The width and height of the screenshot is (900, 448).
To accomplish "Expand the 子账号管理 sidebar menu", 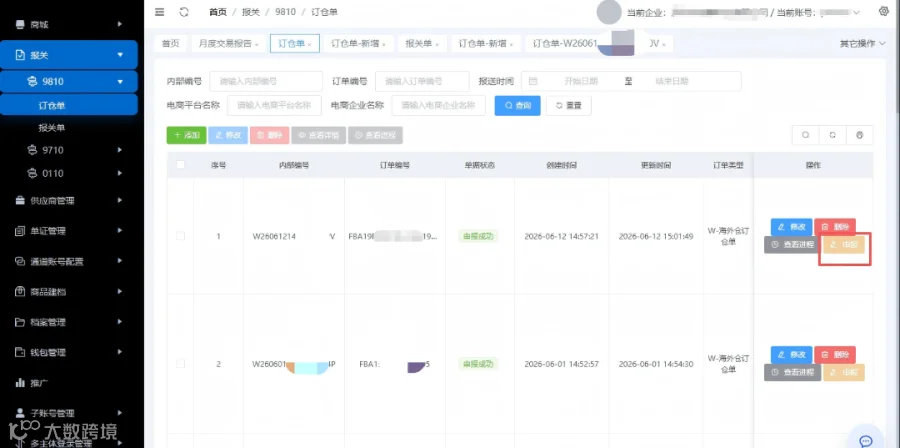I will click(x=69, y=412).
